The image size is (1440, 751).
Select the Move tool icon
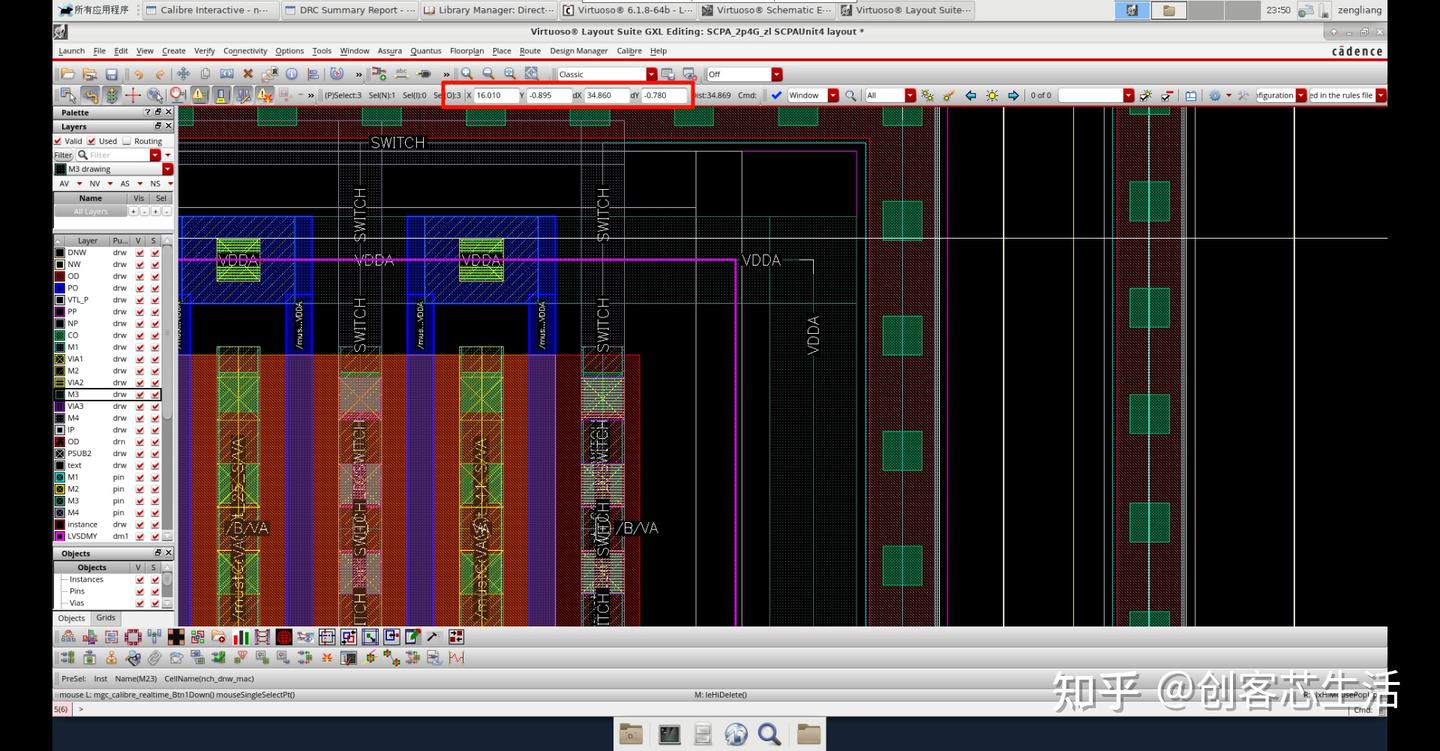183,74
